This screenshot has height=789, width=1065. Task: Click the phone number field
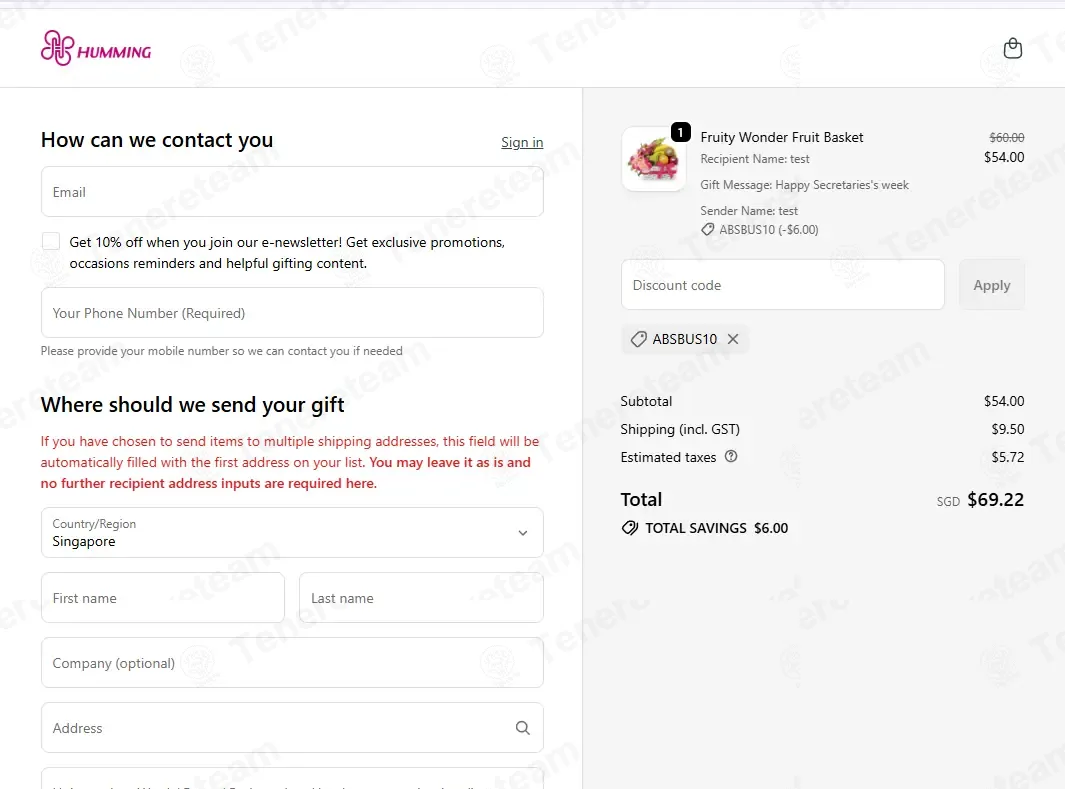(292, 313)
